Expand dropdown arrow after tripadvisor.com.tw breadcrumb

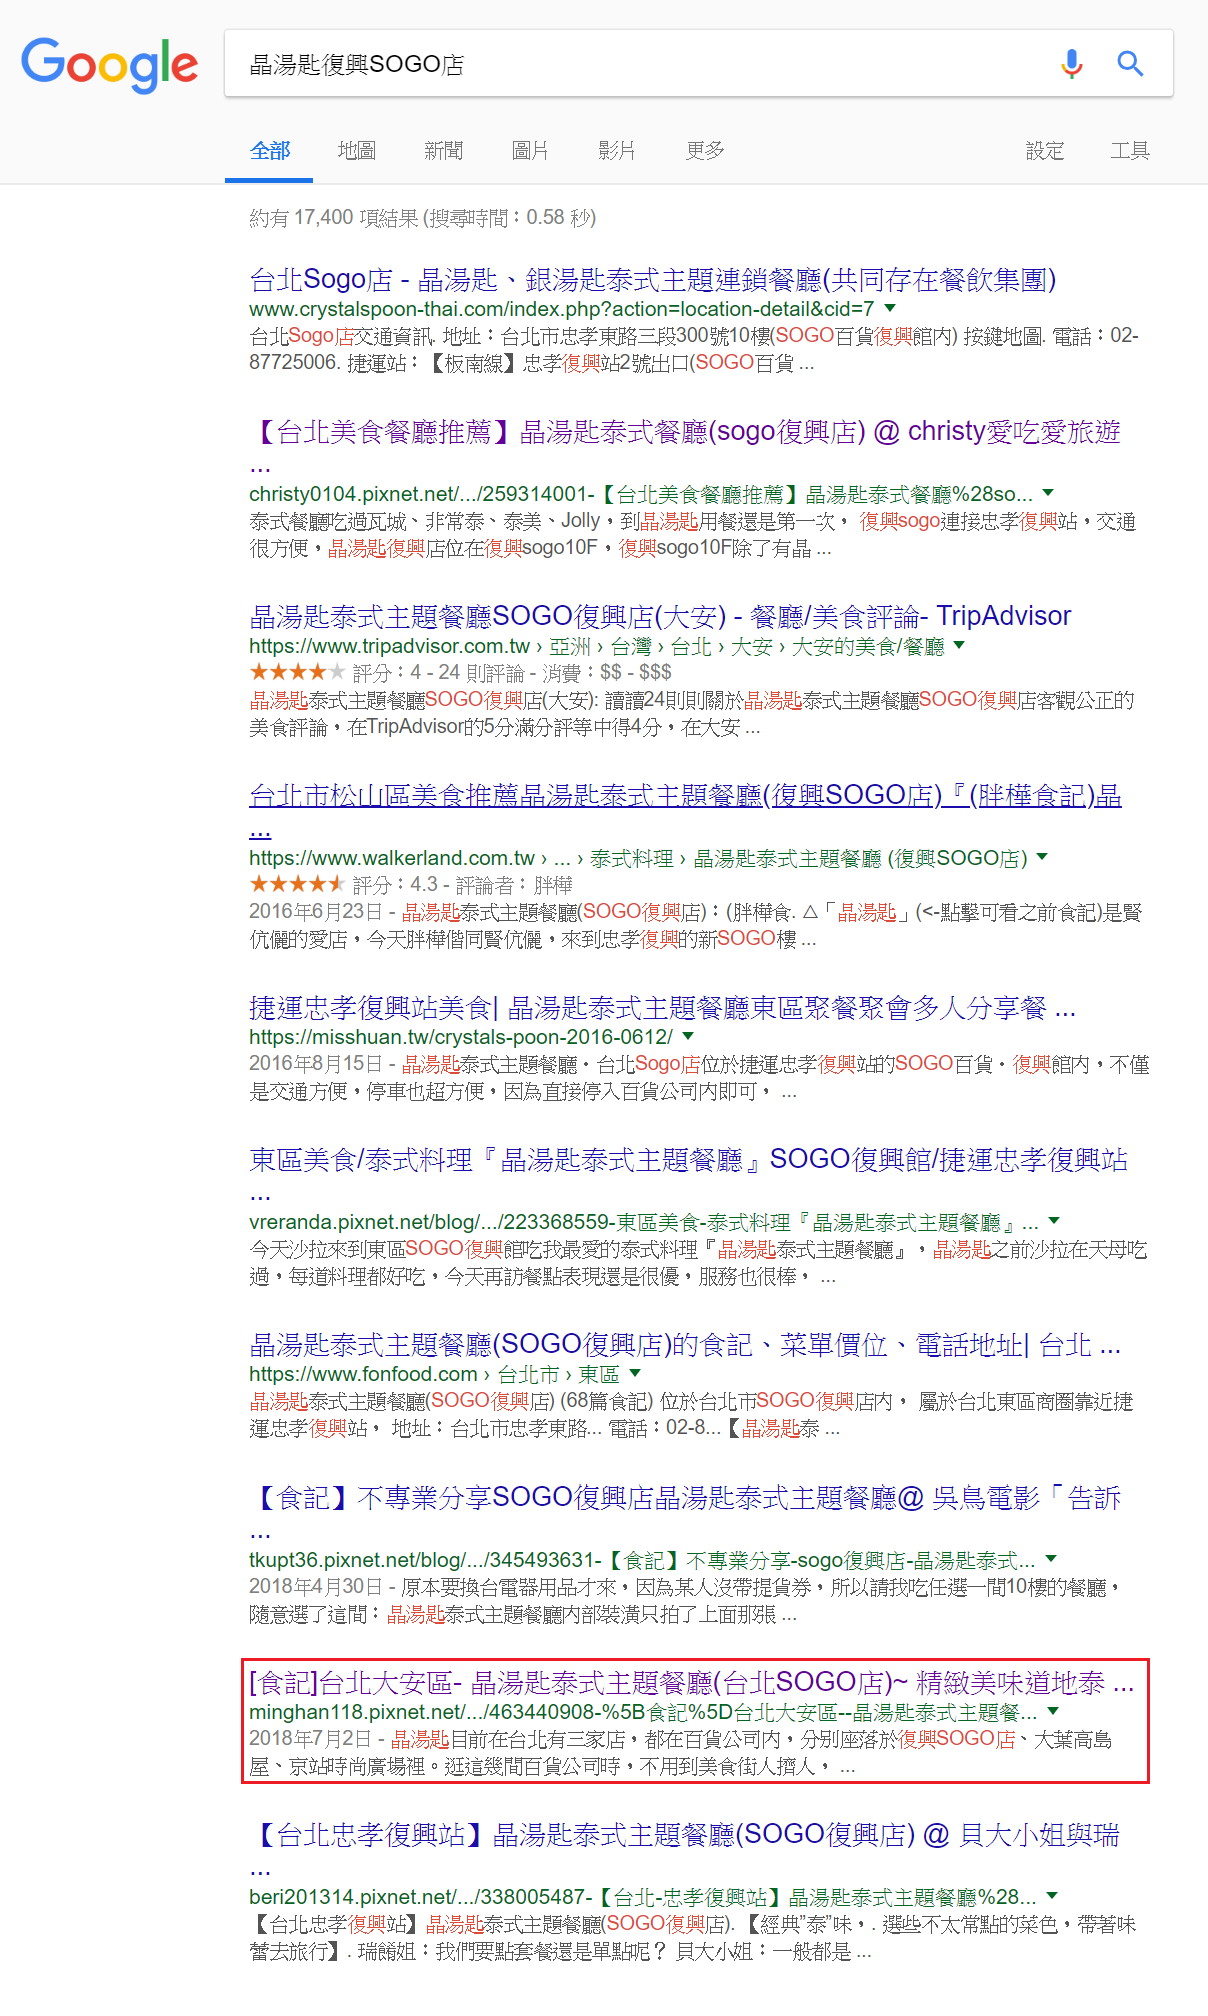[959, 646]
